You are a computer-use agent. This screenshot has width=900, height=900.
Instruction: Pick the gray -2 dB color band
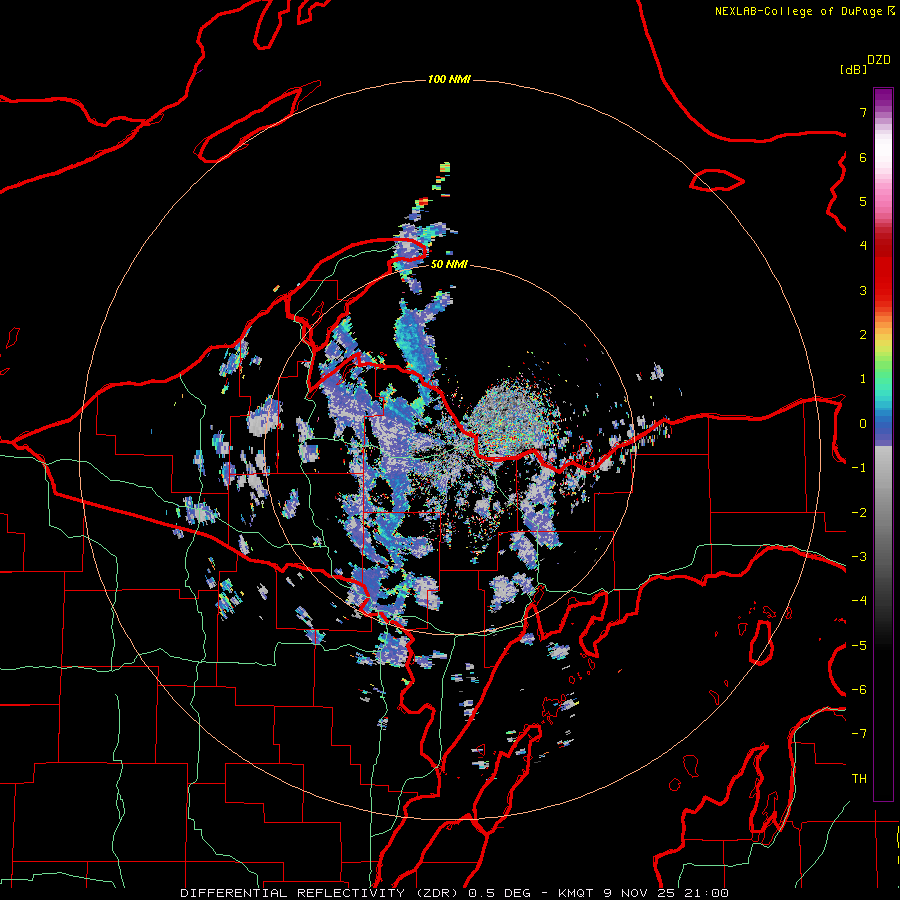[883, 513]
